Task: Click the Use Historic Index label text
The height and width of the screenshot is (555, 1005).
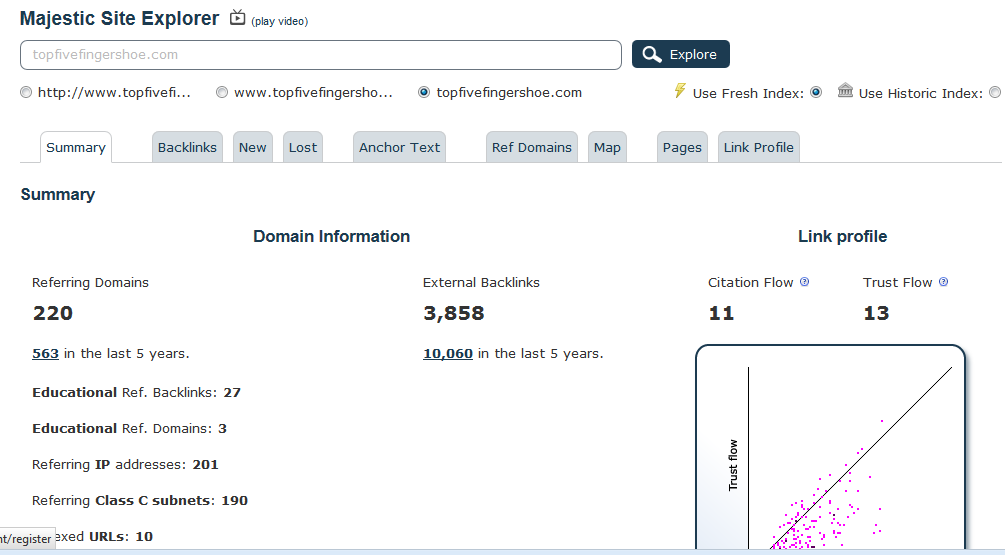Action: pos(920,94)
